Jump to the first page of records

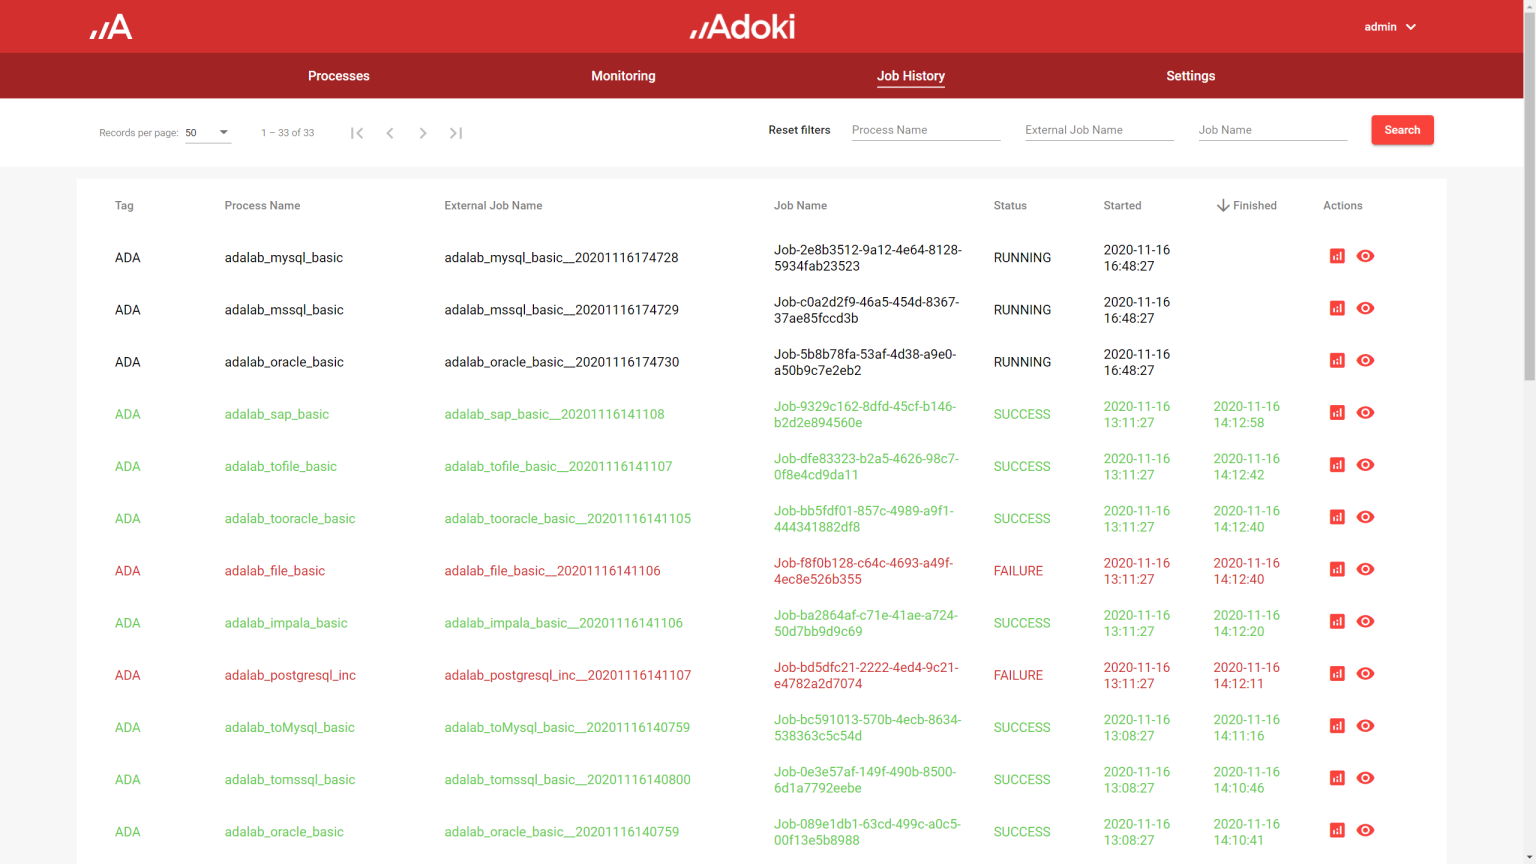click(x=357, y=132)
